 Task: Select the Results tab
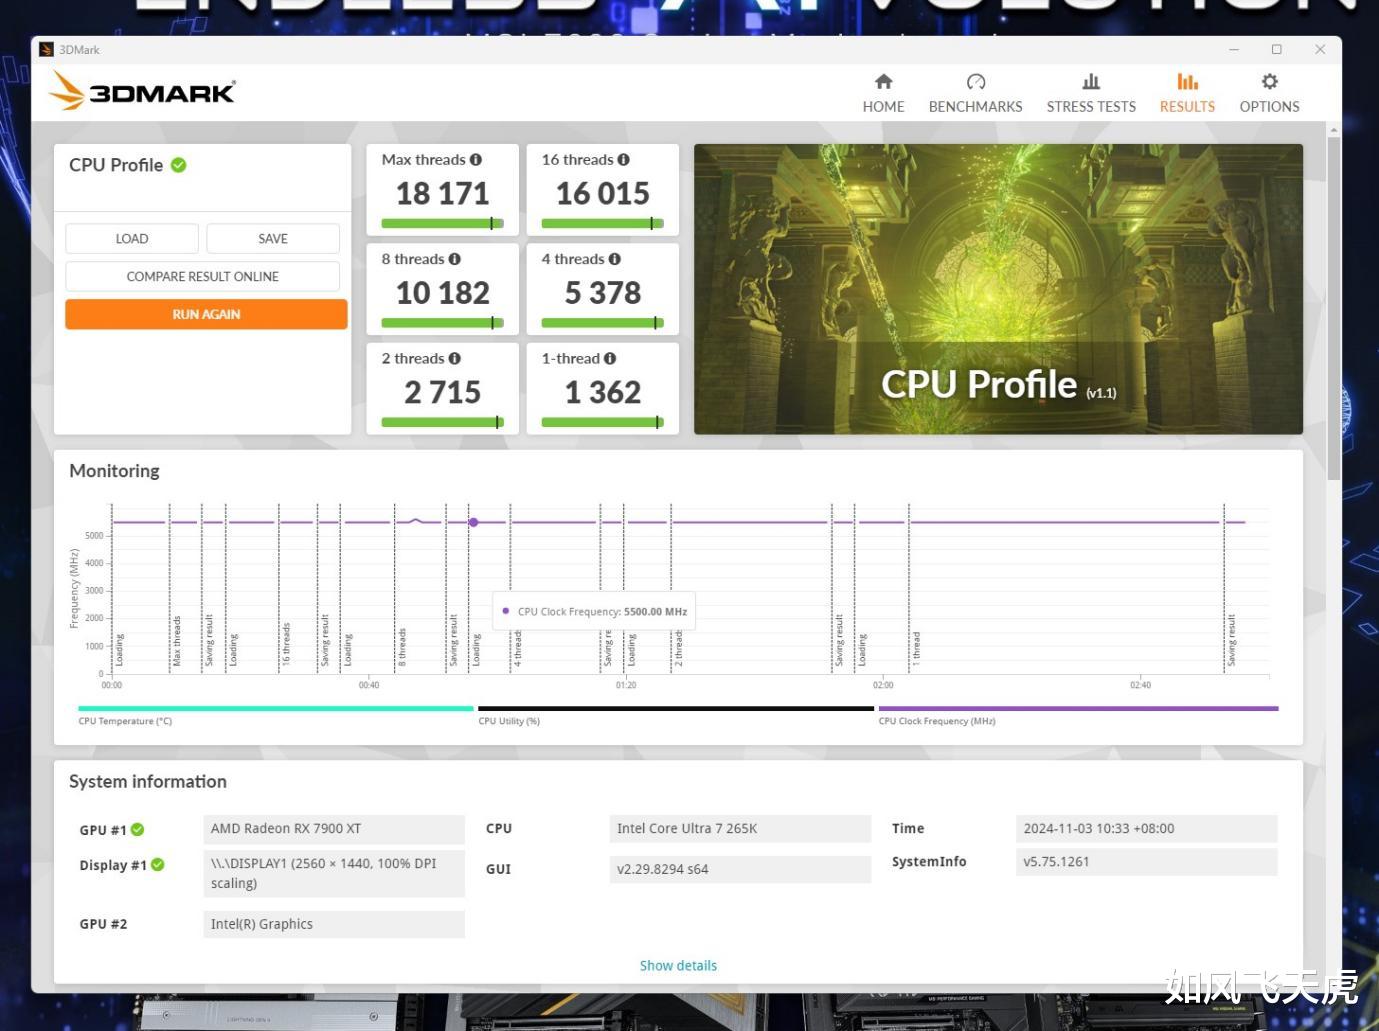coord(1187,93)
